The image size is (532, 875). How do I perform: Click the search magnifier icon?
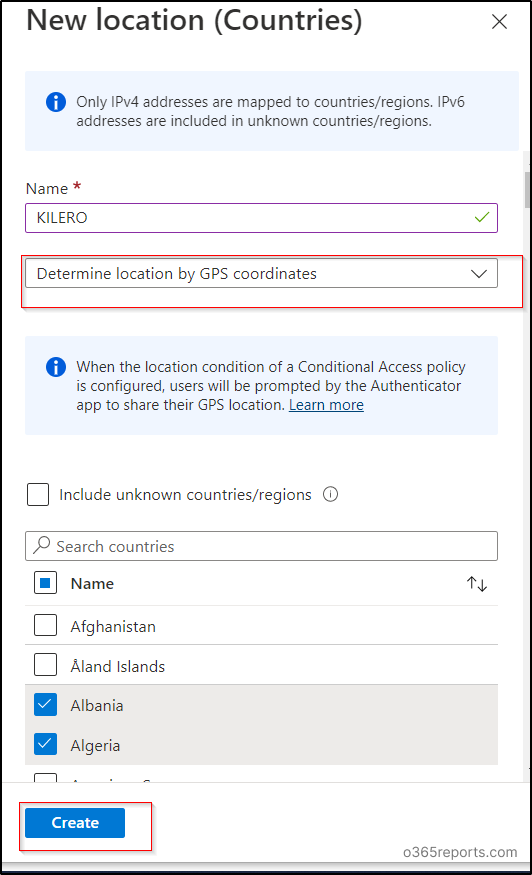(x=42, y=545)
